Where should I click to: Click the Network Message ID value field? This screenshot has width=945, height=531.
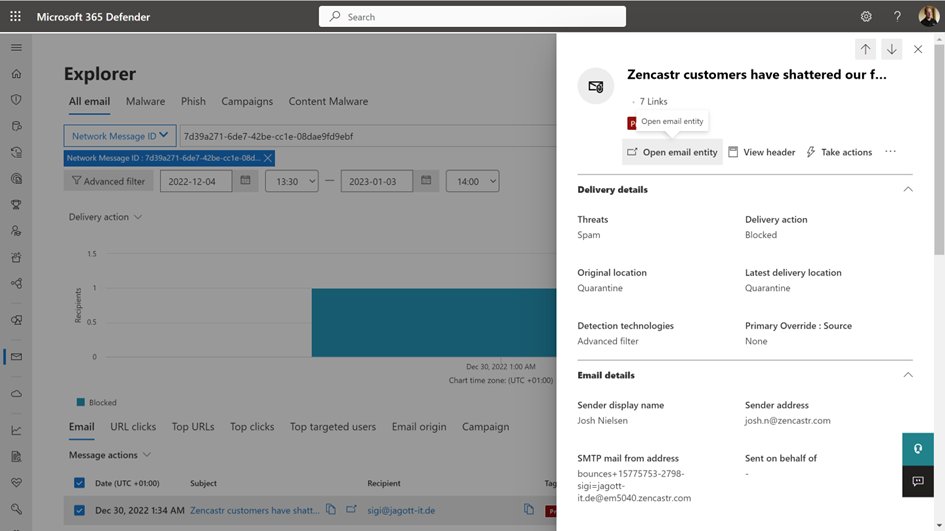point(368,136)
